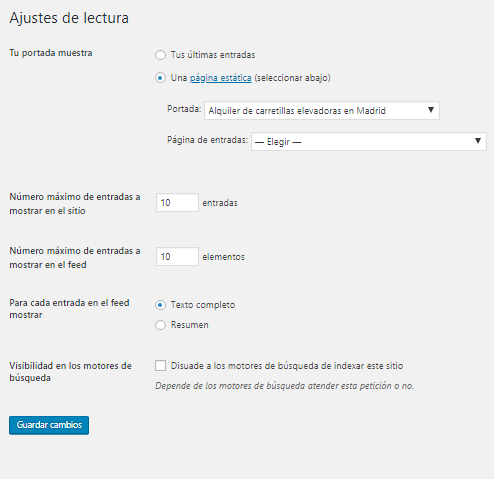The image size is (494, 479).
Task: Enable the "Disuade a los motores de búsqueda" checkbox
Action: click(160, 366)
